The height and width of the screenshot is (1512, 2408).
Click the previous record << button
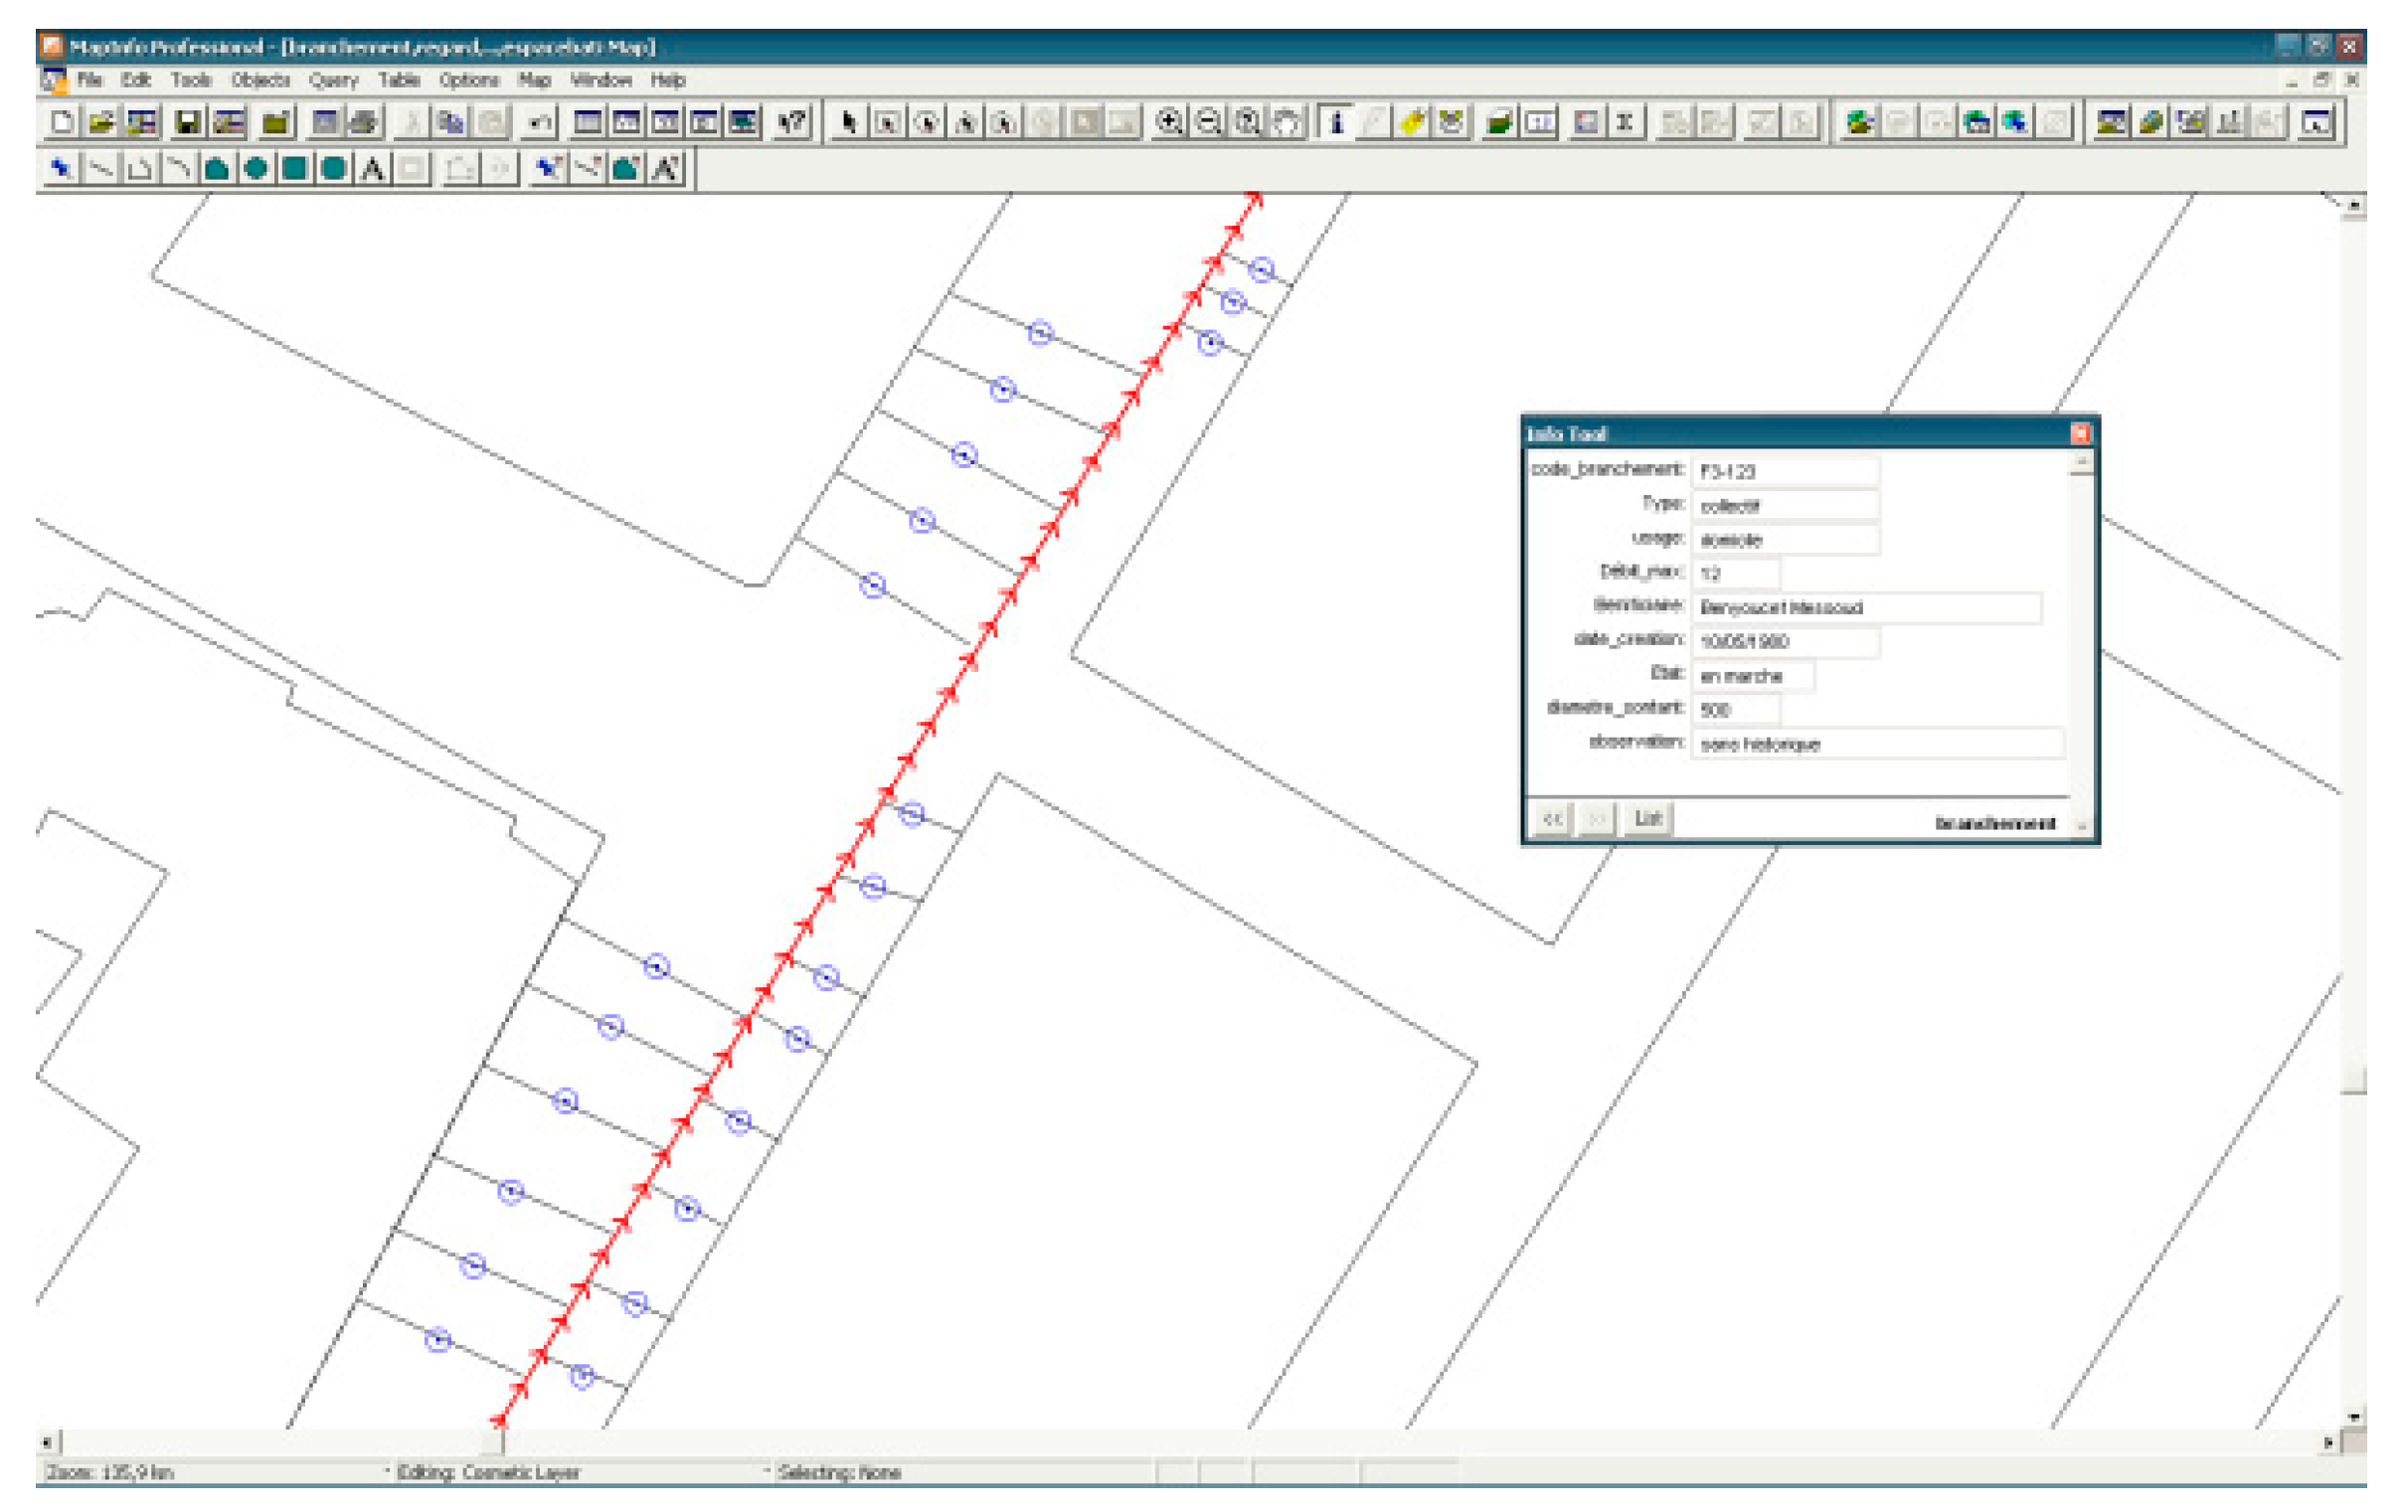click(1552, 819)
